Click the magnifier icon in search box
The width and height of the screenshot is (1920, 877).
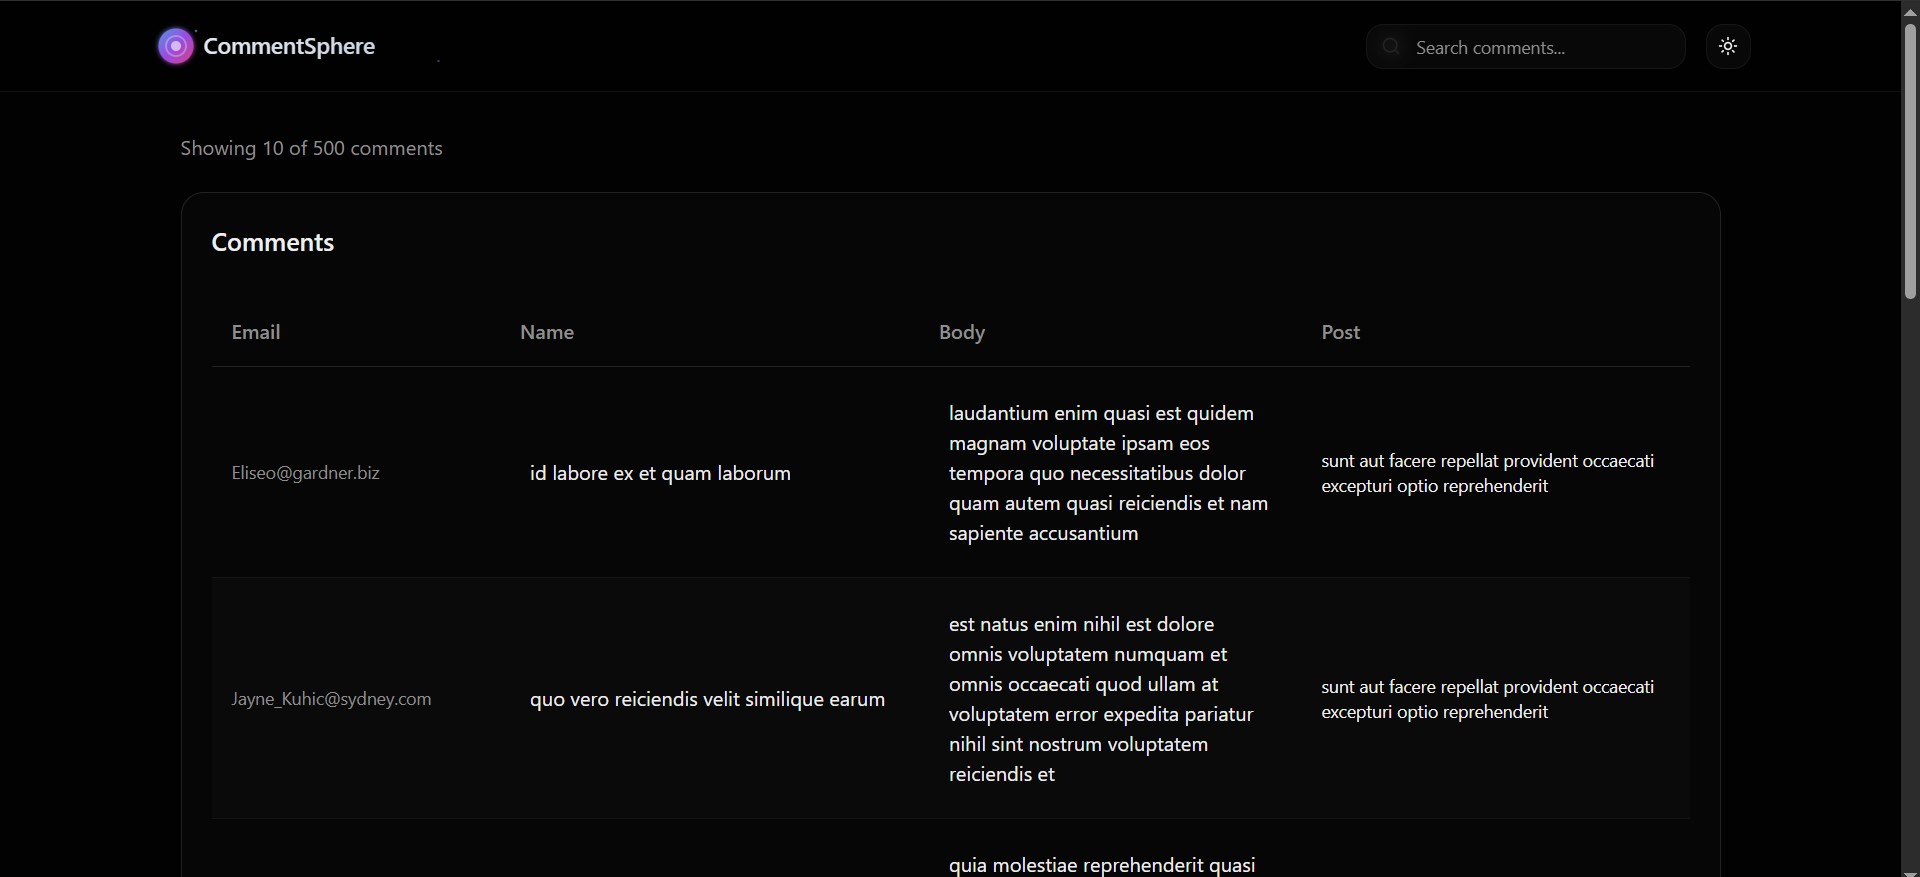(1391, 46)
